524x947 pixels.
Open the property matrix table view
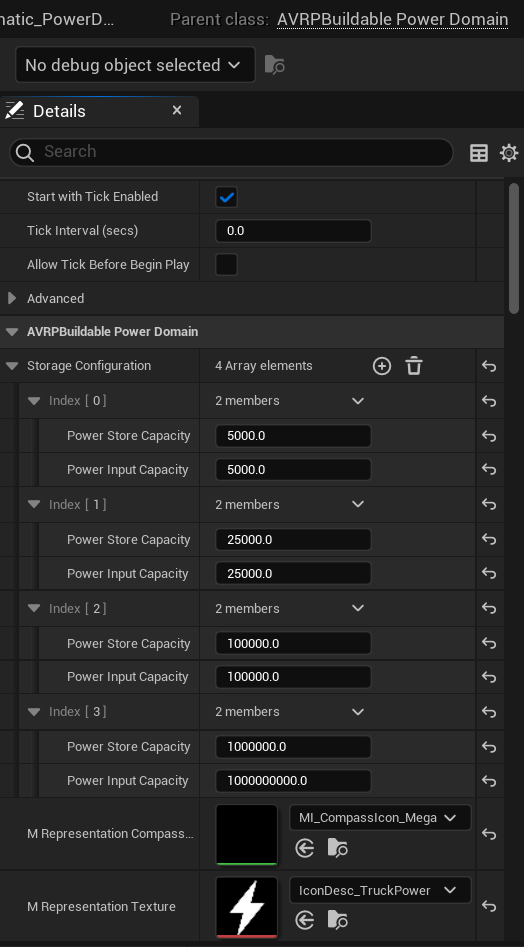[479, 153]
